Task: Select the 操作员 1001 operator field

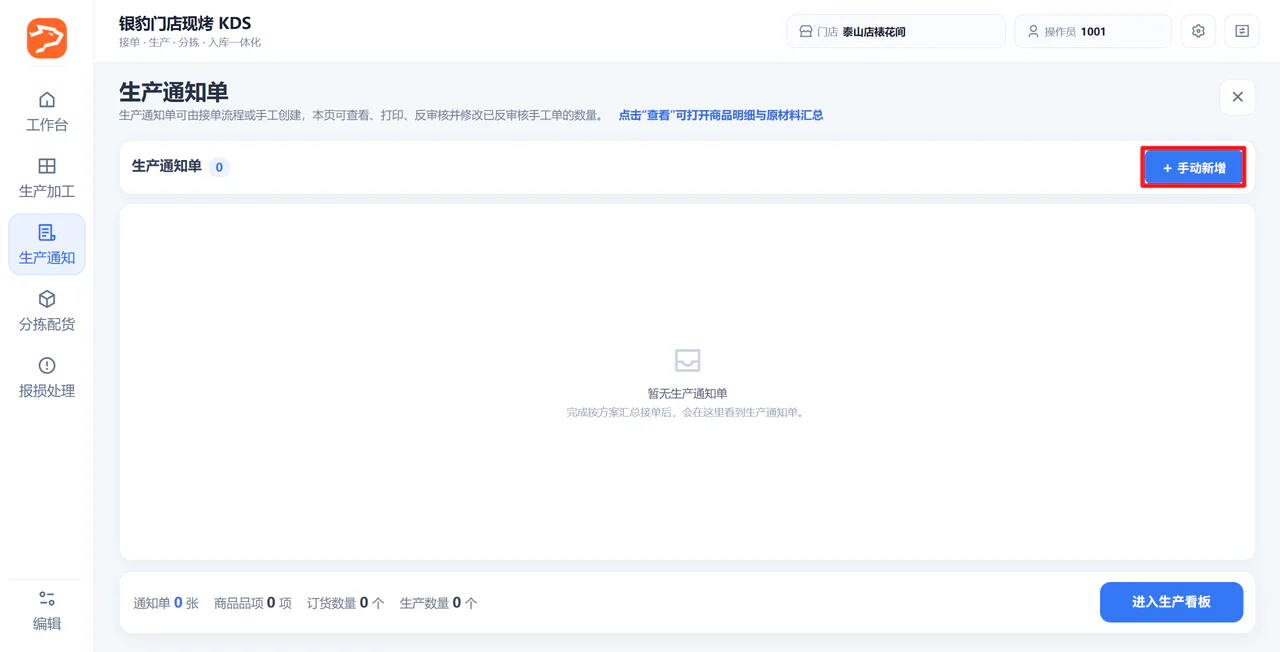Action: pos(1093,31)
